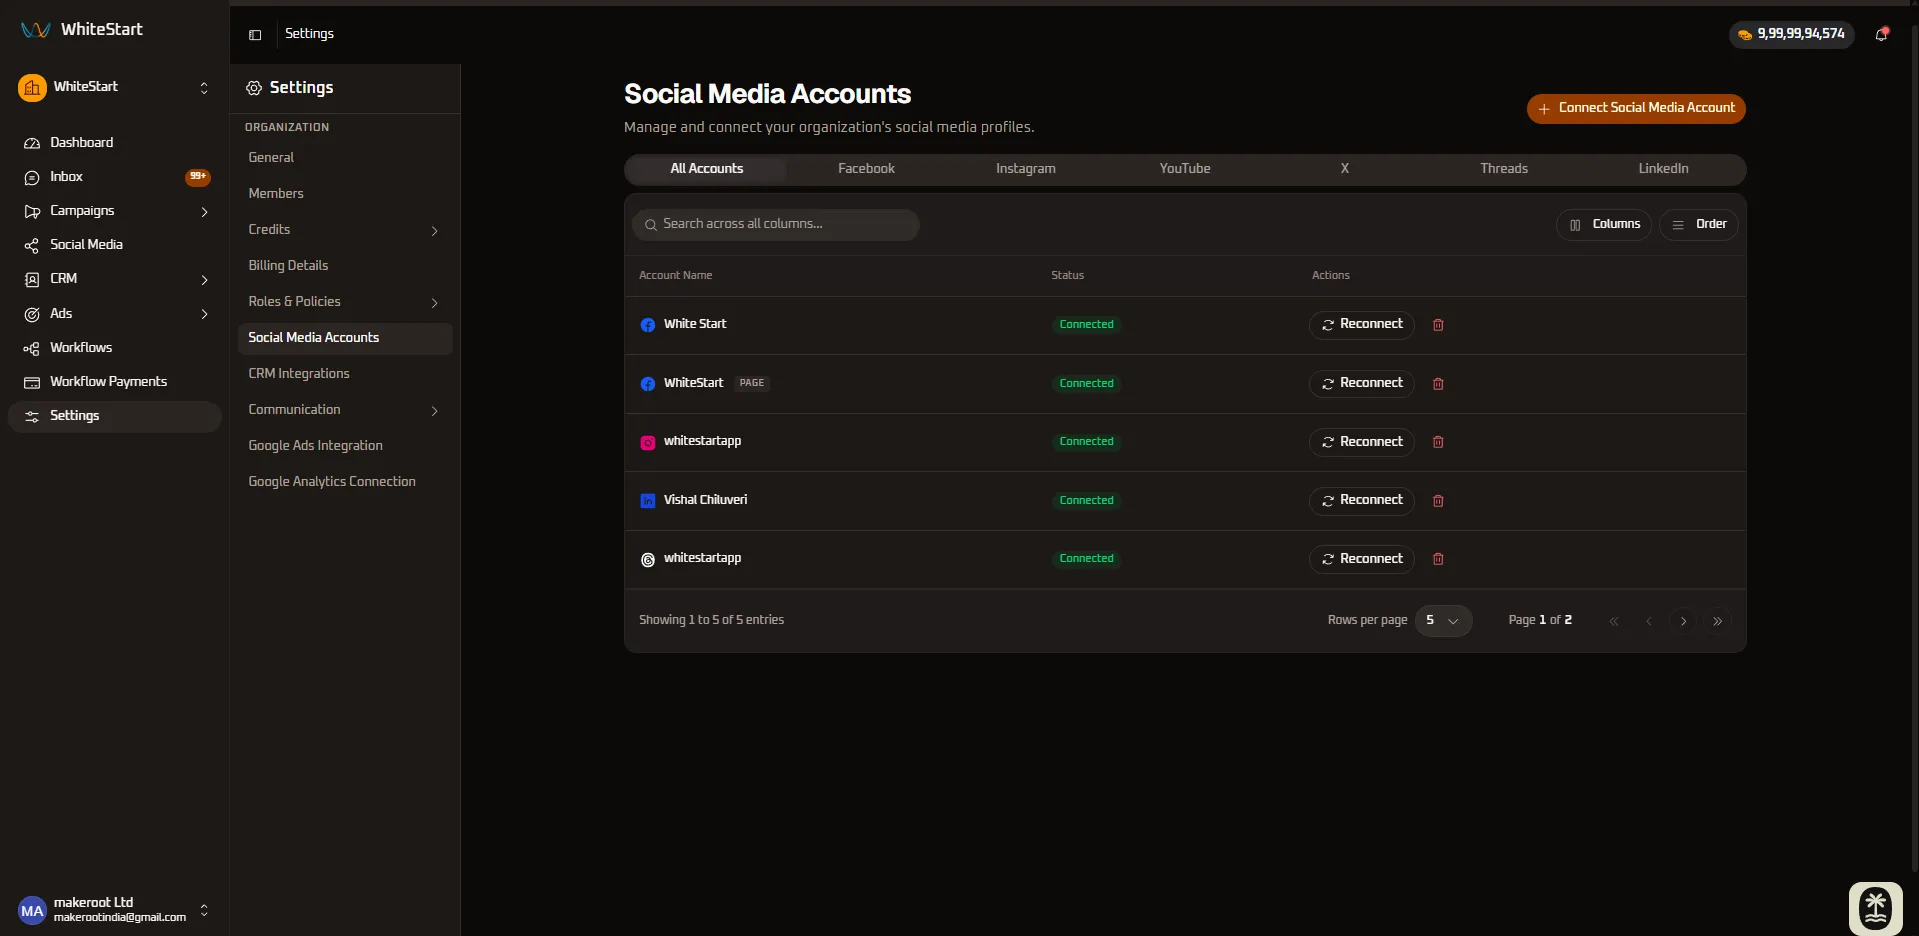
Task: Delete the Instagram whitestartapp account
Action: point(1438,442)
